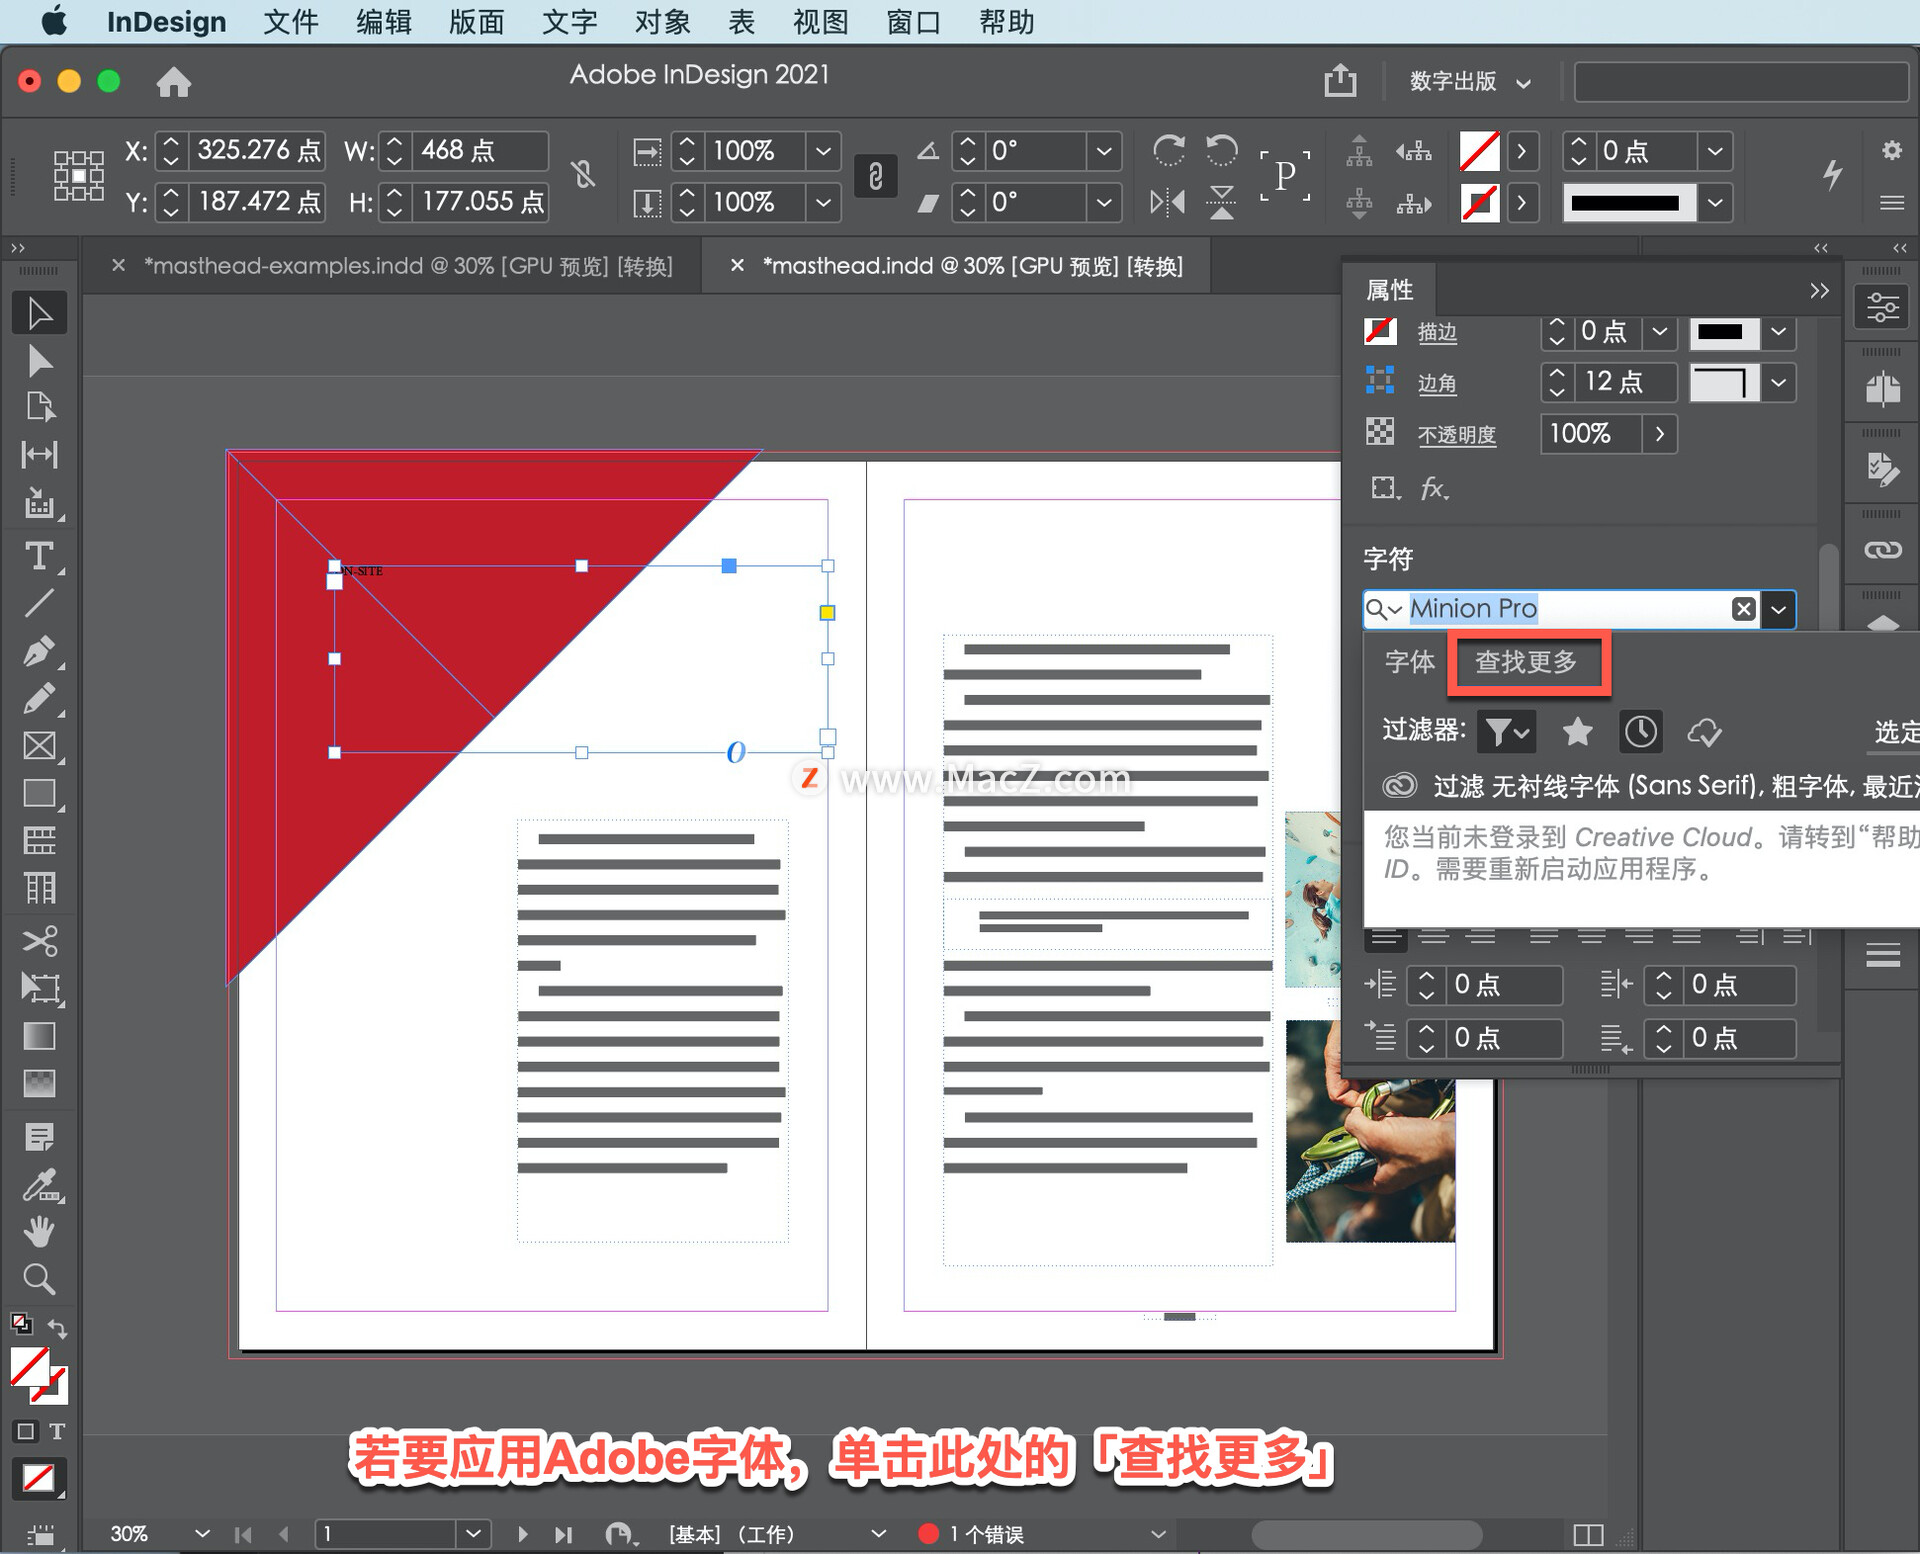Click the Share document icon
Image resolution: width=1920 pixels, height=1554 pixels.
1341,80
